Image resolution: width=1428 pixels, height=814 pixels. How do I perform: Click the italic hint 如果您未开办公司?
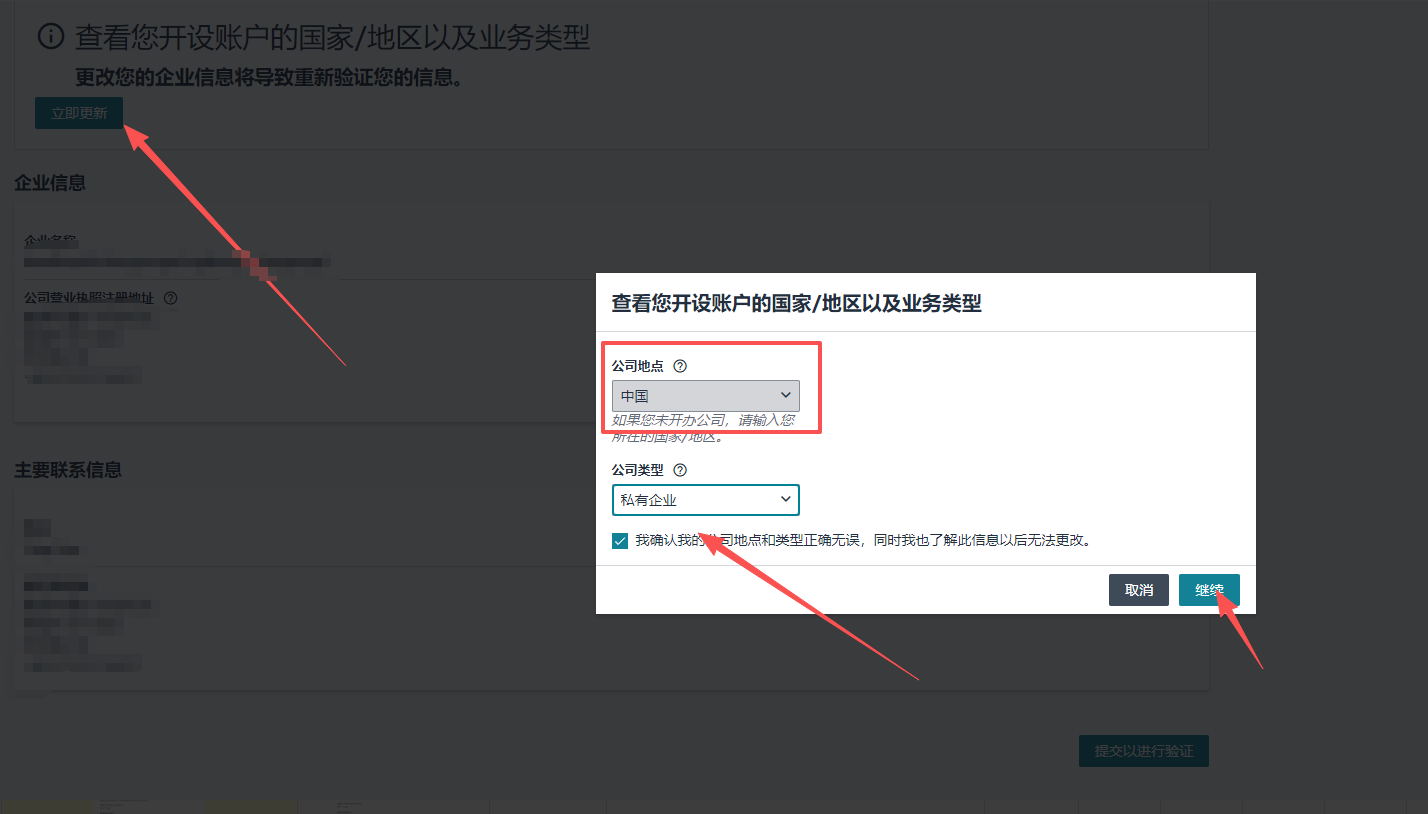pyautogui.click(x=703, y=421)
